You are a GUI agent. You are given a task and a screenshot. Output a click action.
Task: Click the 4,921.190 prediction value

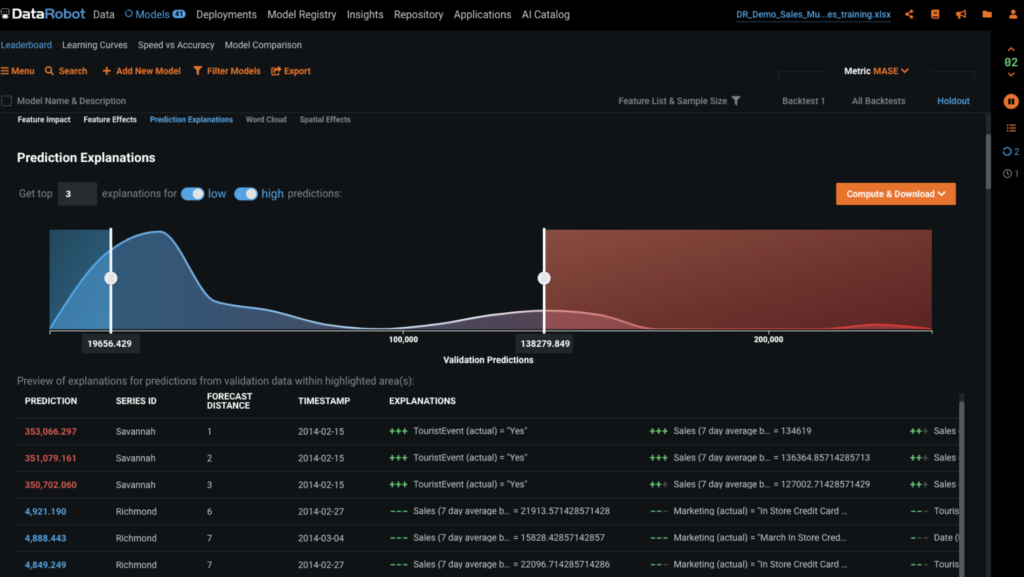pos(45,512)
